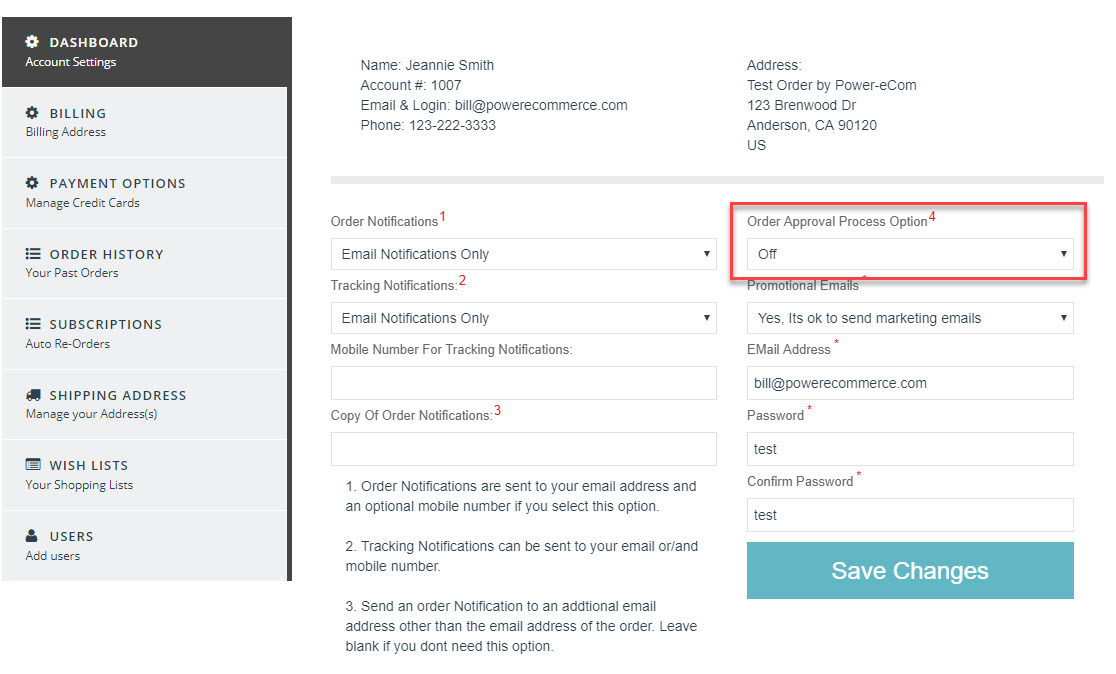Open Your Past Orders menu entry

(x=72, y=273)
